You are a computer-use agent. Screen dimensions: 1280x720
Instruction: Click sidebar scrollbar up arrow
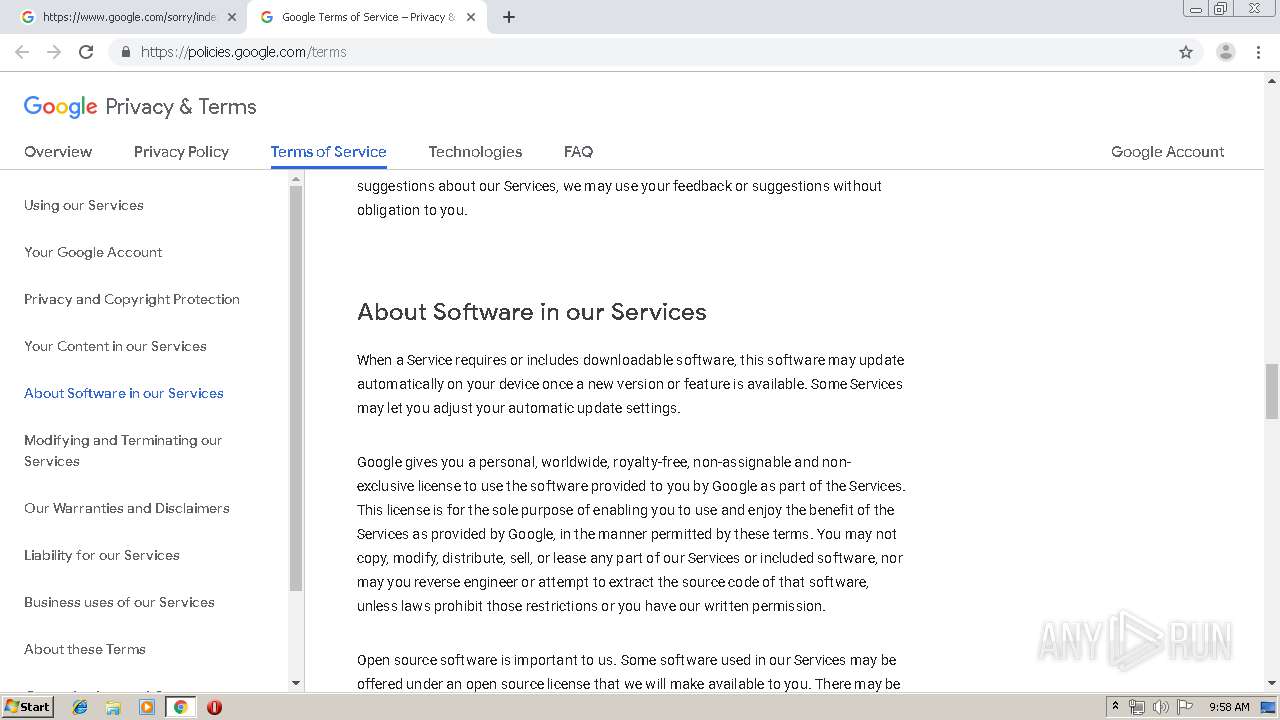295,179
